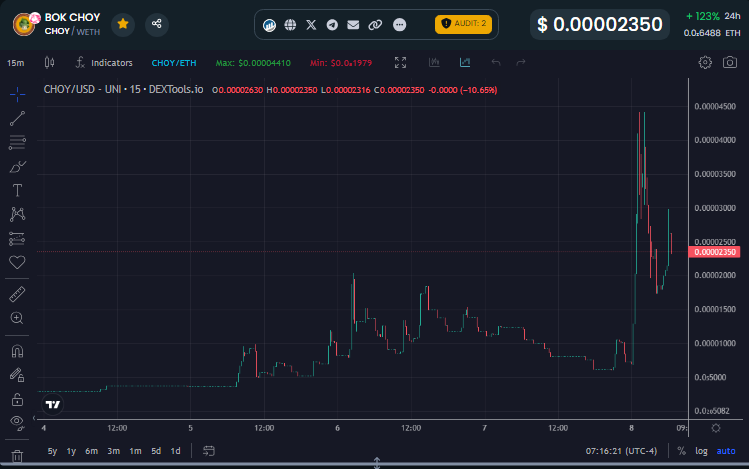Undo the last chart action
The height and width of the screenshot is (469, 749).
(496, 63)
